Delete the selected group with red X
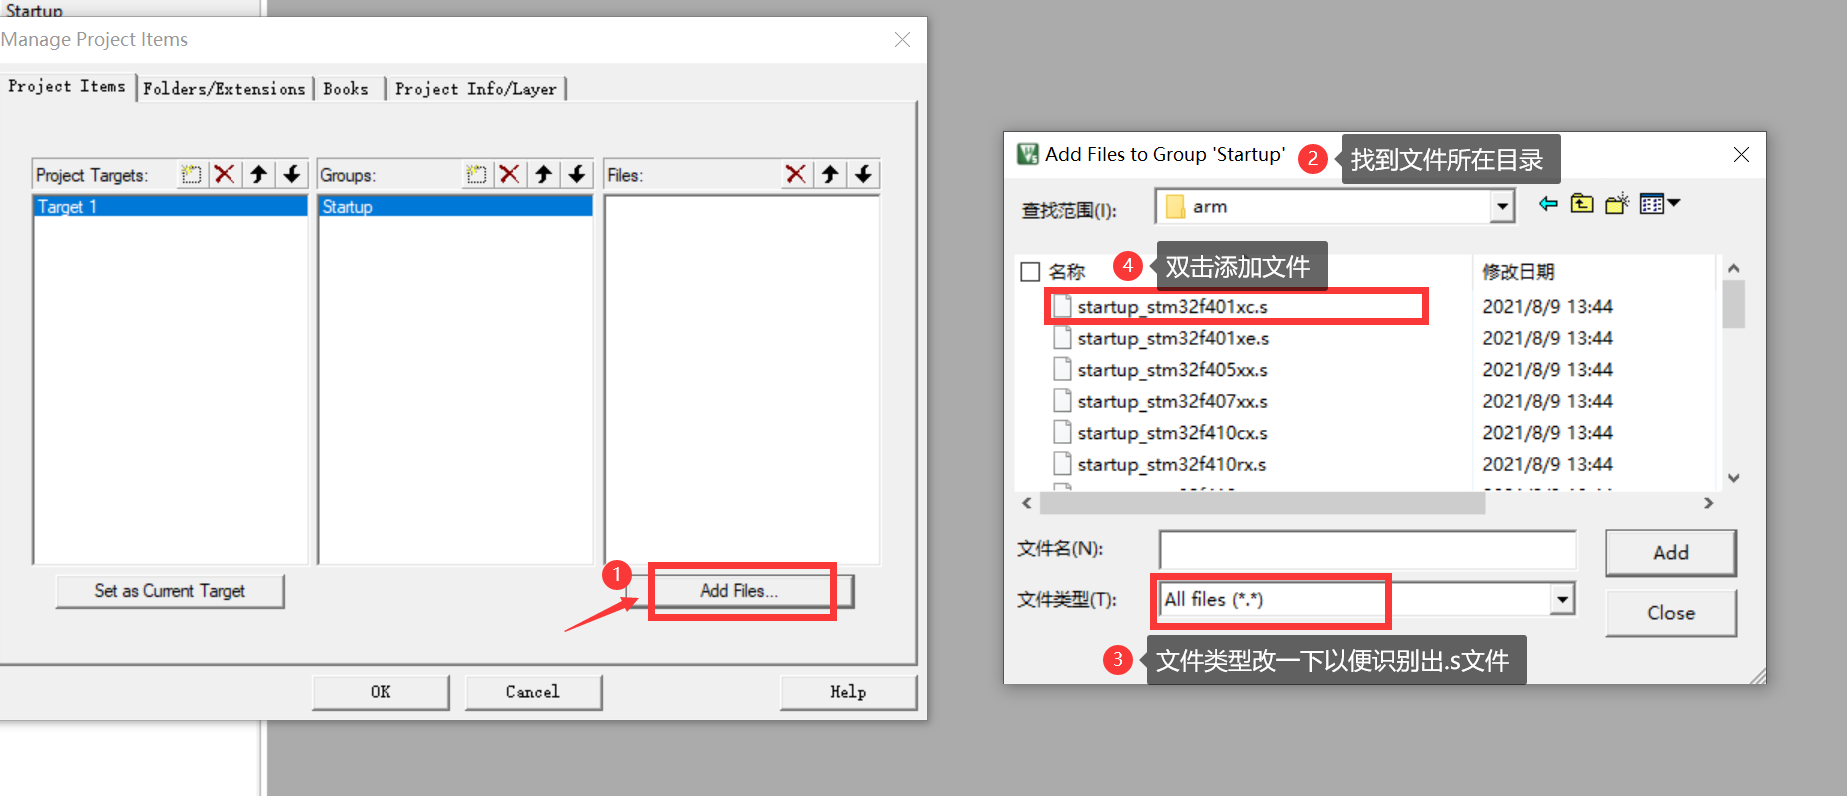Image resolution: width=1847 pixels, height=796 pixels. (510, 175)
